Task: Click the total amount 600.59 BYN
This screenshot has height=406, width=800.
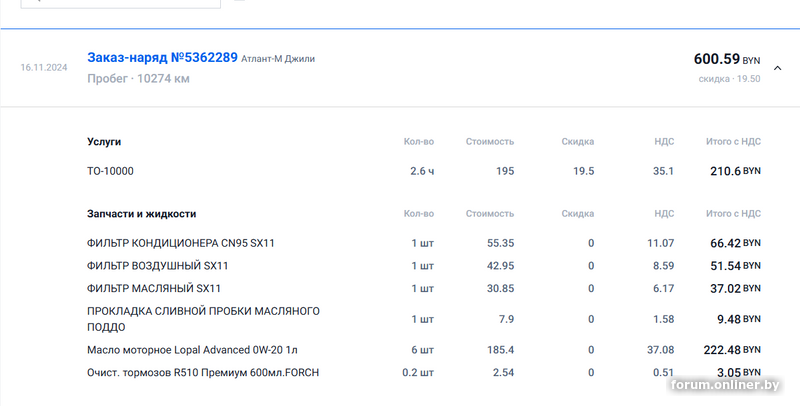Action: coord(727,60)
